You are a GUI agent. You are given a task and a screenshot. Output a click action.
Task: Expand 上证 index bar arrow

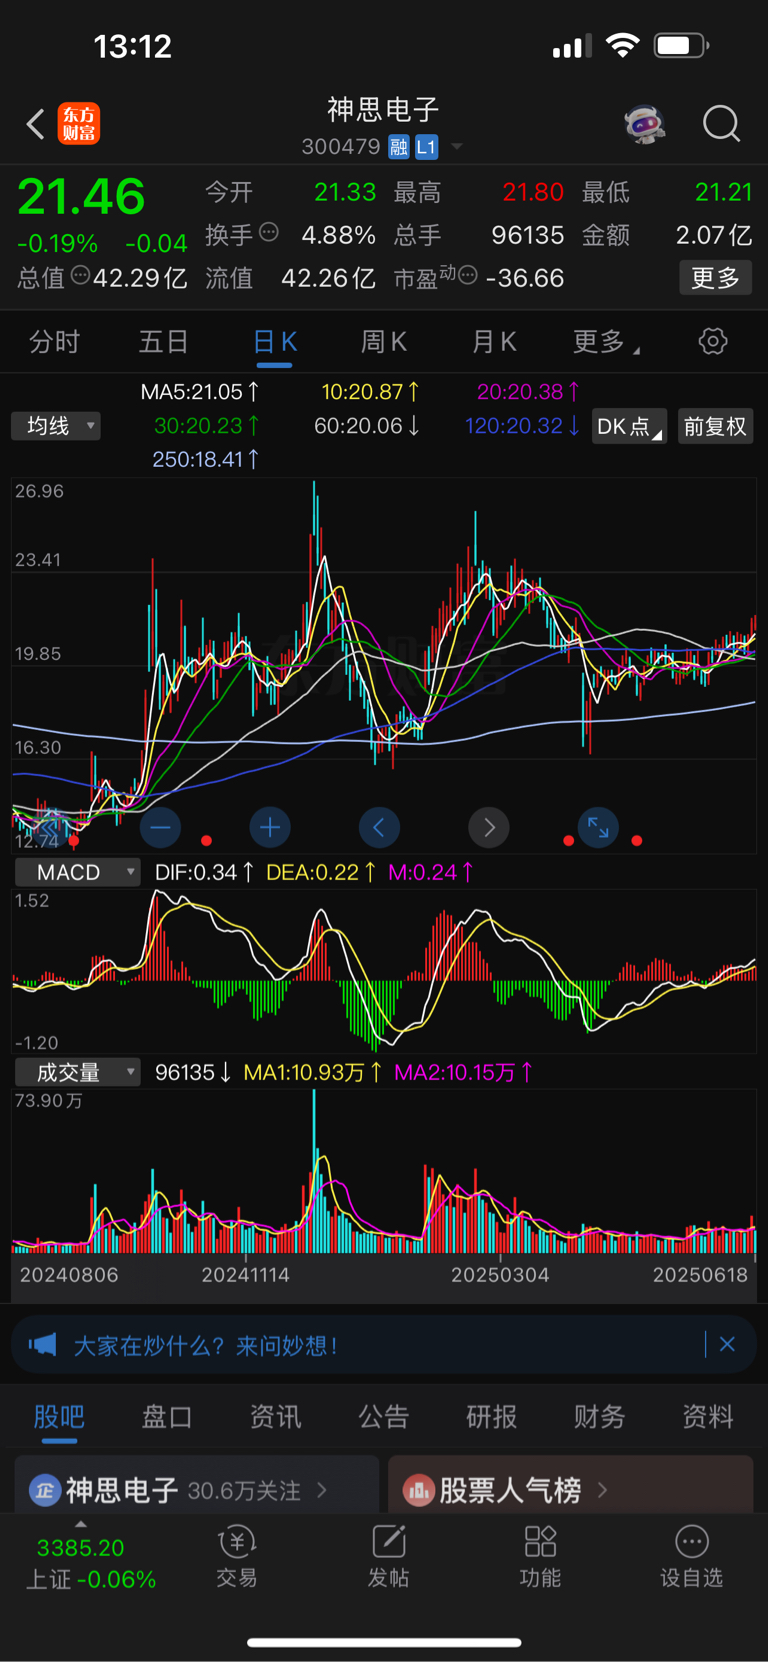pyautogui.click(x=81, y=1524)
